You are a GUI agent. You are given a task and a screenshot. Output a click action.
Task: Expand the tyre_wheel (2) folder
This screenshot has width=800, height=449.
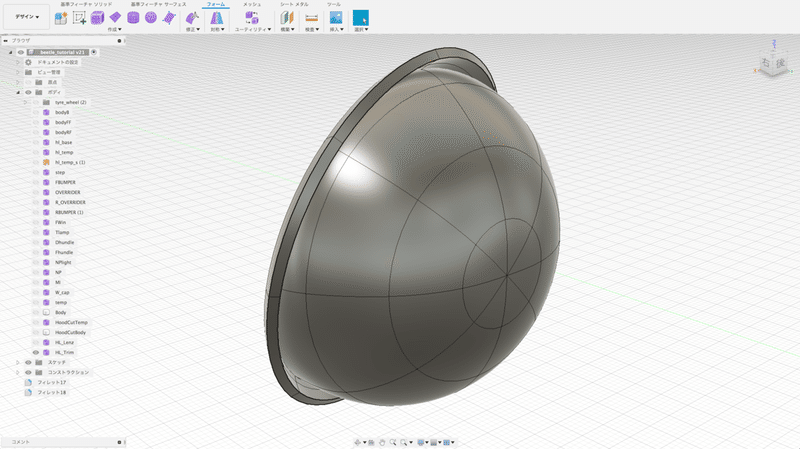pyautogui.click(x=25, y=103)
